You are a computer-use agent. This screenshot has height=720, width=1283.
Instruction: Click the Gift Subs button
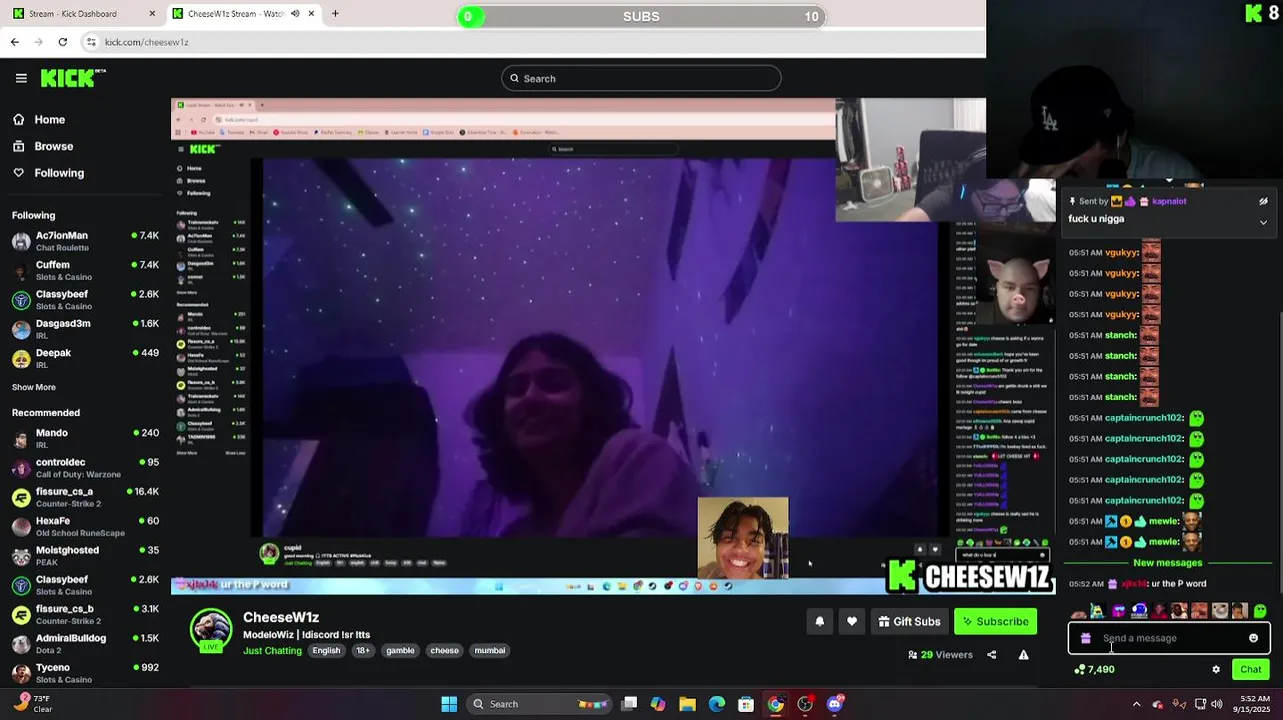tap(909, 621)
